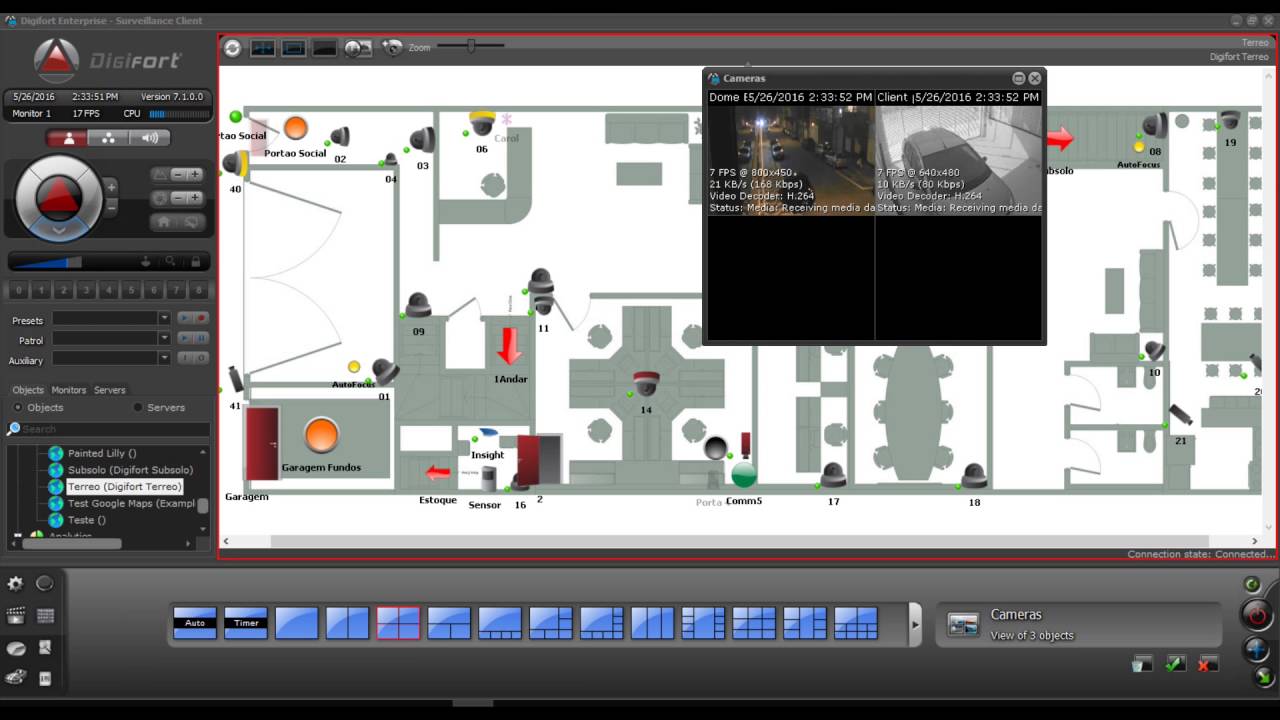Select Painted Lilly tree item
This screenshot has width=1280, height=720.
click(102, 453)
